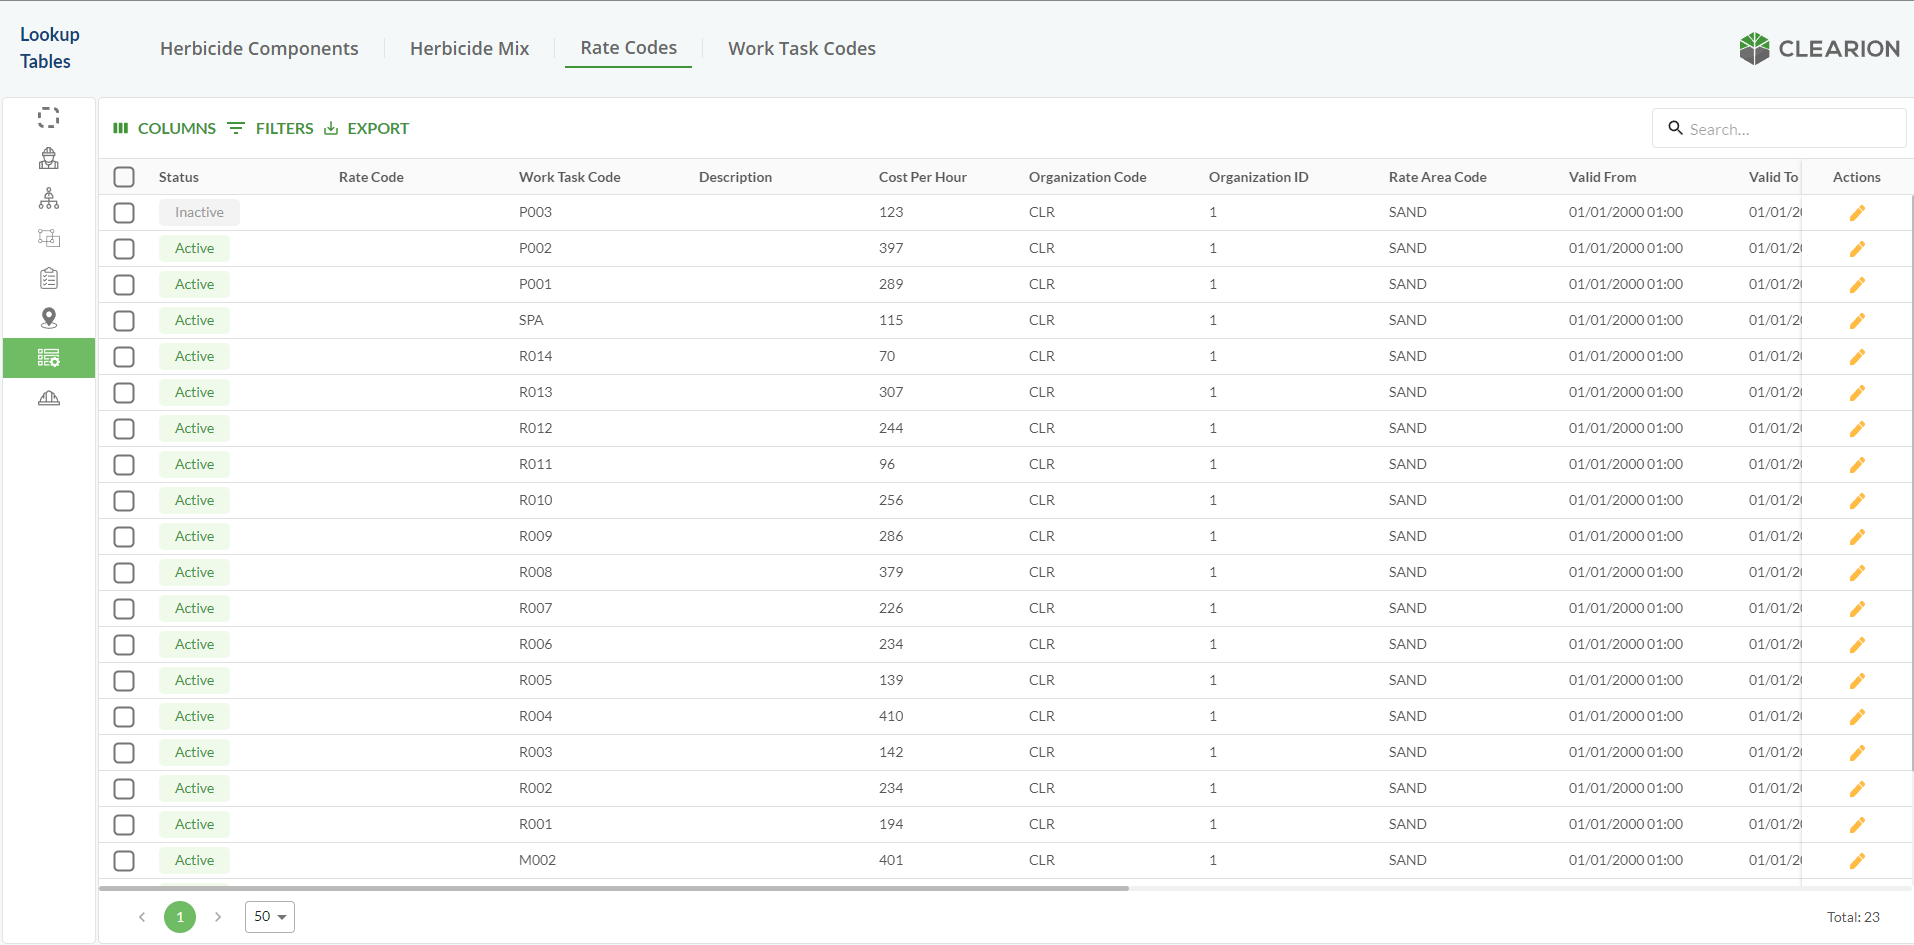This screenshot has height=945, width=1914.
Task: Open the map location pin sidebar icon
Action: [x=48, y=318]
